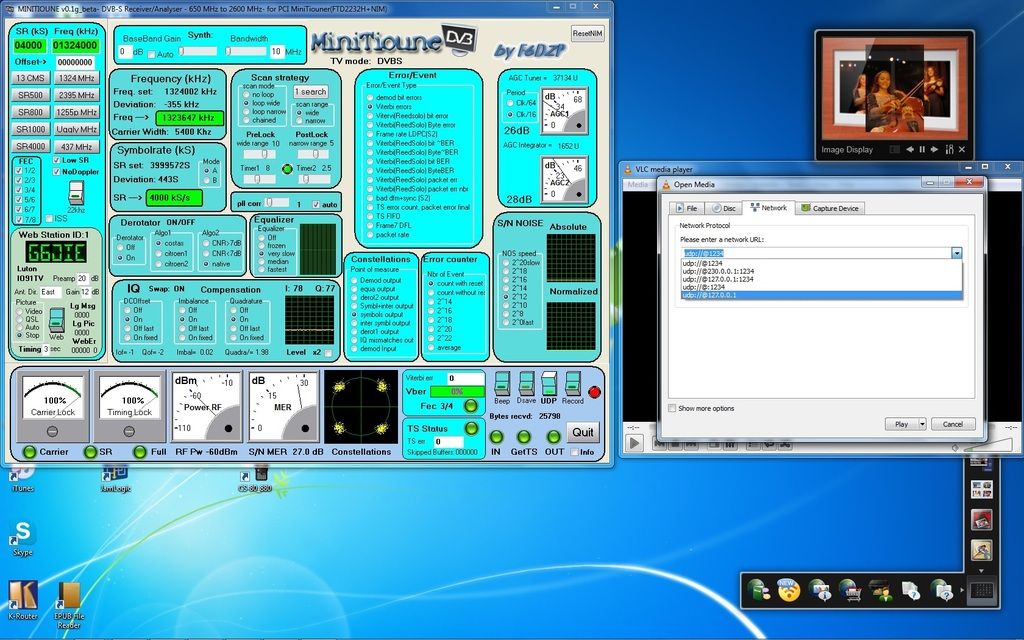Flip the Dsave switch in MiniTioune
Image resolution: width=1024 pixels, height=640 pixels.
[526, 383]
